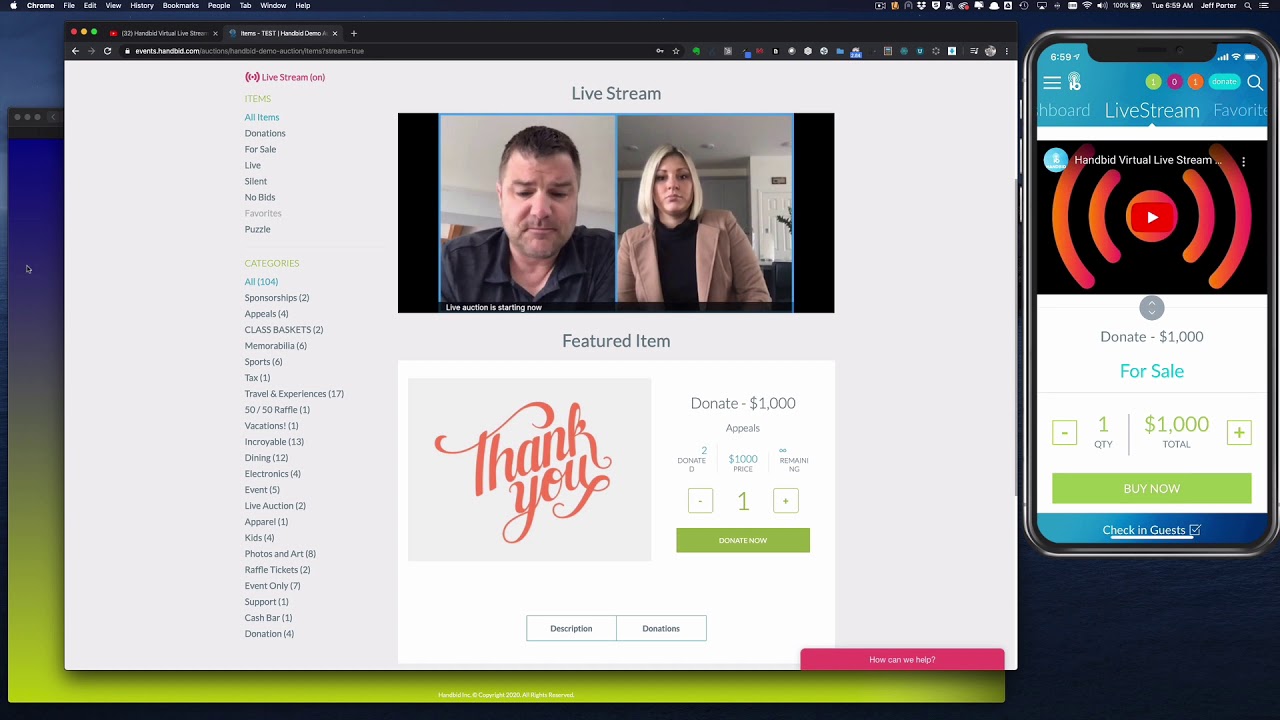Image resolution: width=1280 pixels, height=720 pixels.
Task: Open search in the phone app
Action: [1255, 82]
